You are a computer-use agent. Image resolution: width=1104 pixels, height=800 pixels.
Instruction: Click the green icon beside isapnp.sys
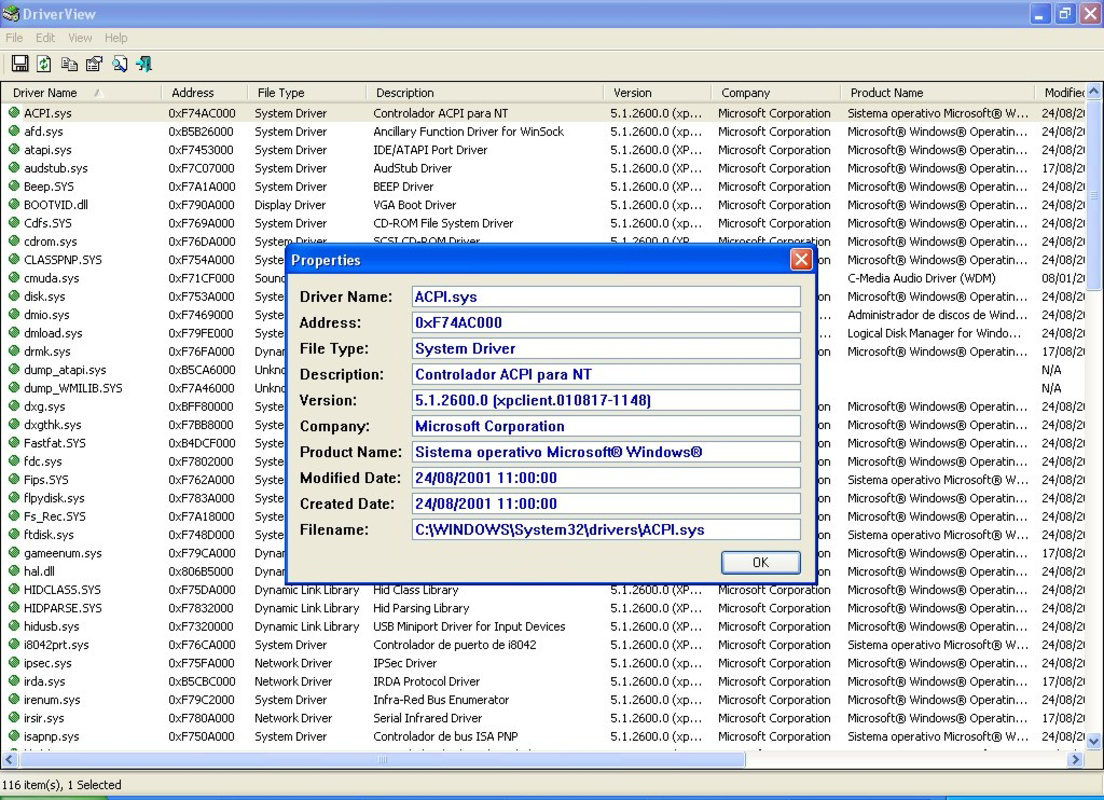[13, 735]
